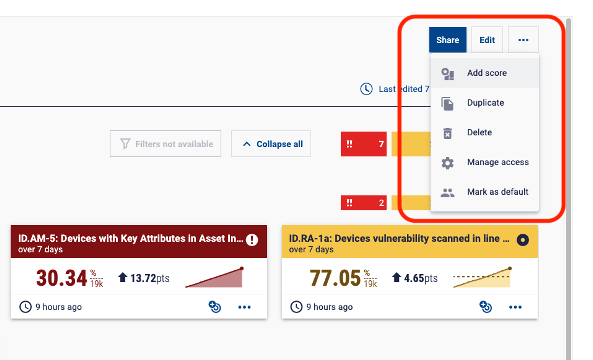
Task: Click the double exclamation icon in badge 7
Action: click(349, 144)
